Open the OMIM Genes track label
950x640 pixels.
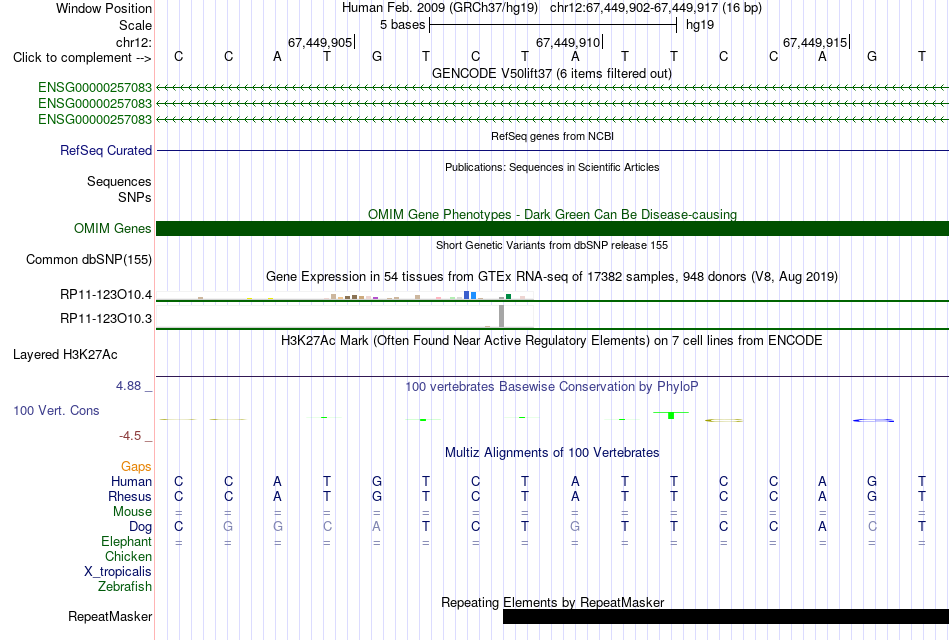(x=112, y=228)
